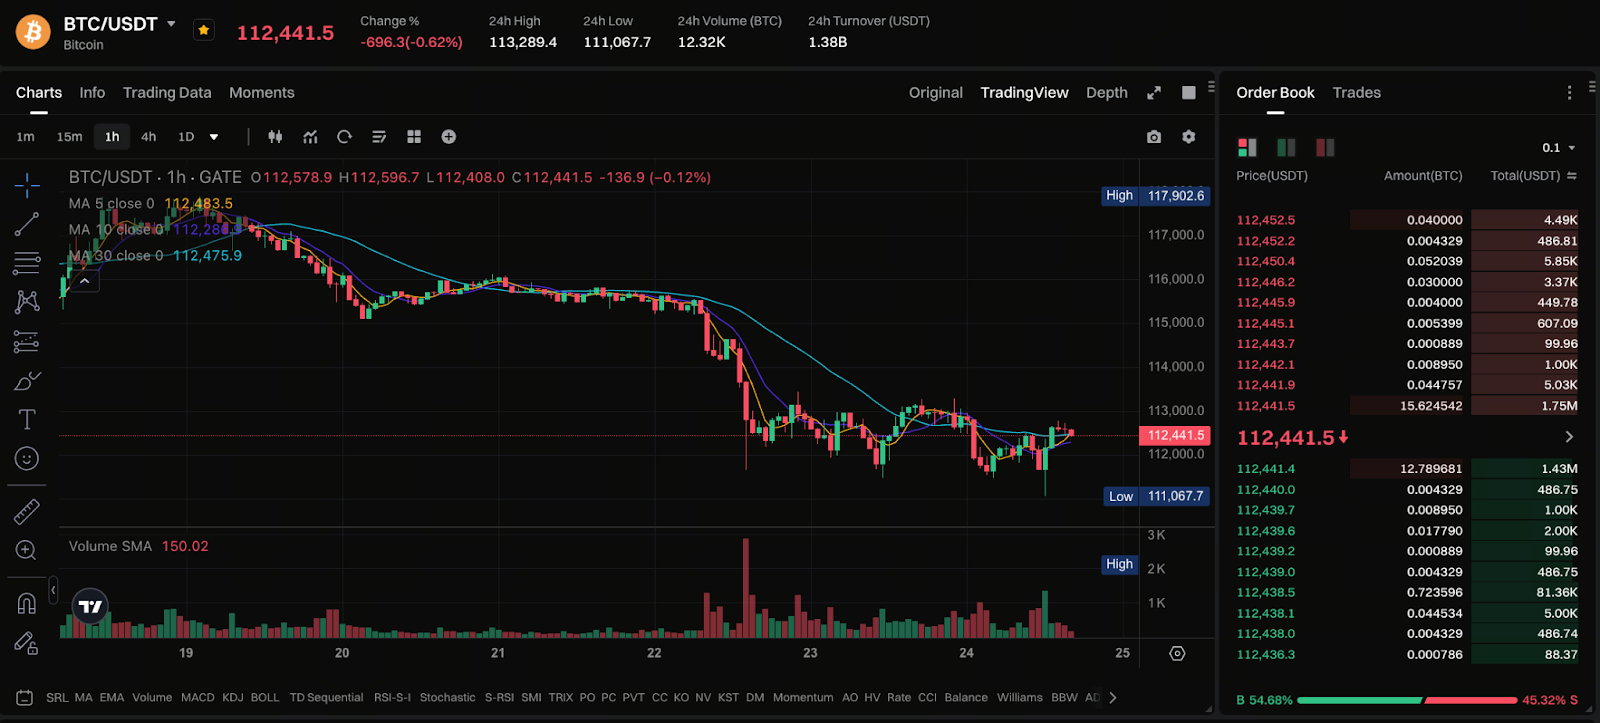Toggle magnet mode in drawing toolbar
1600x723 pixels.
coord(27,604)
